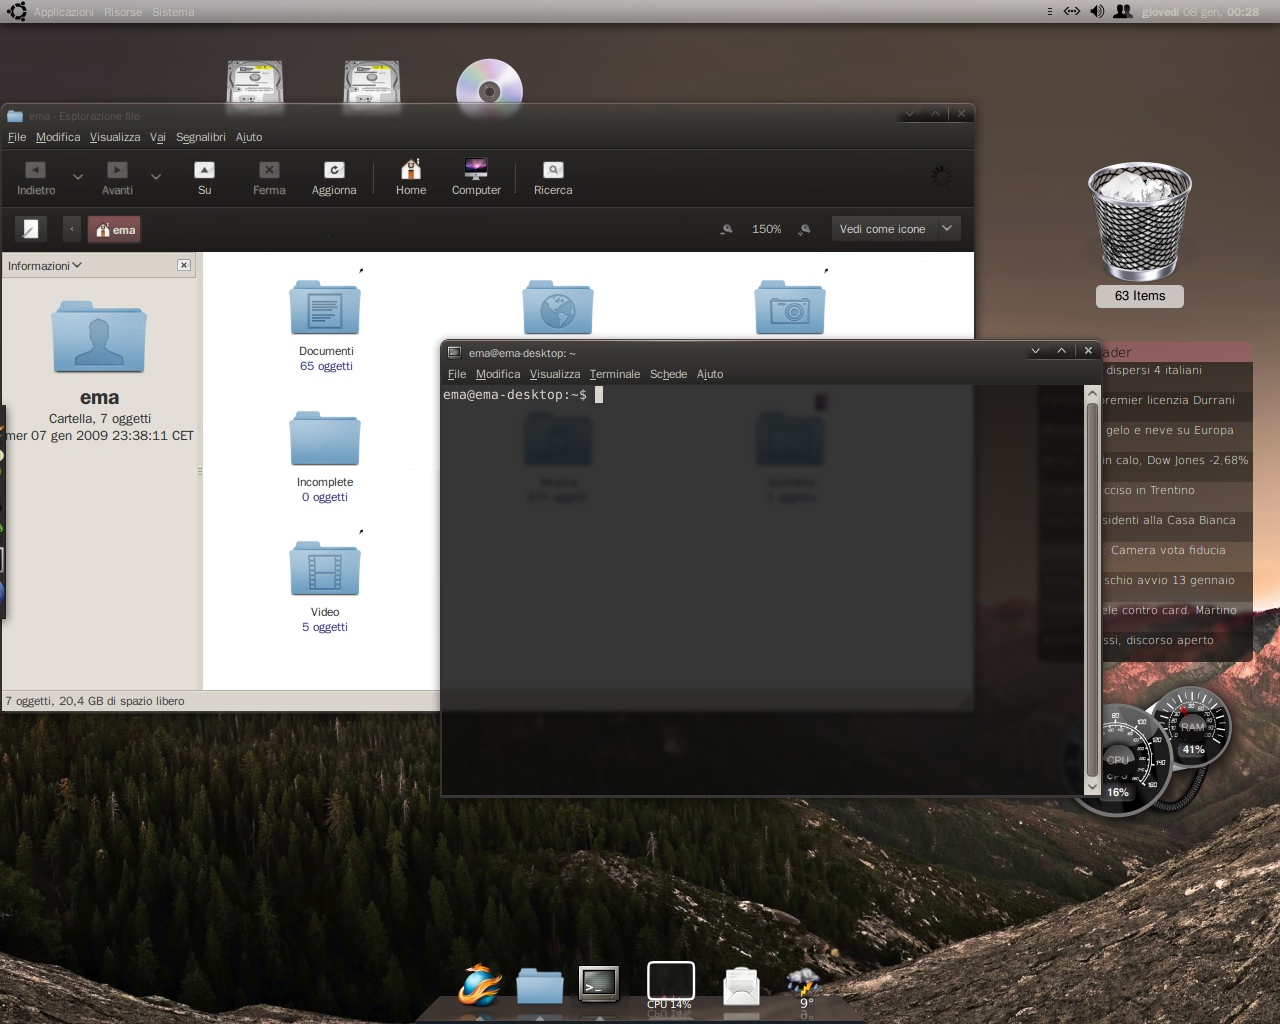Launch the terminal from the dock
The image size is (1280, 1024).
(x=599, y=983)
